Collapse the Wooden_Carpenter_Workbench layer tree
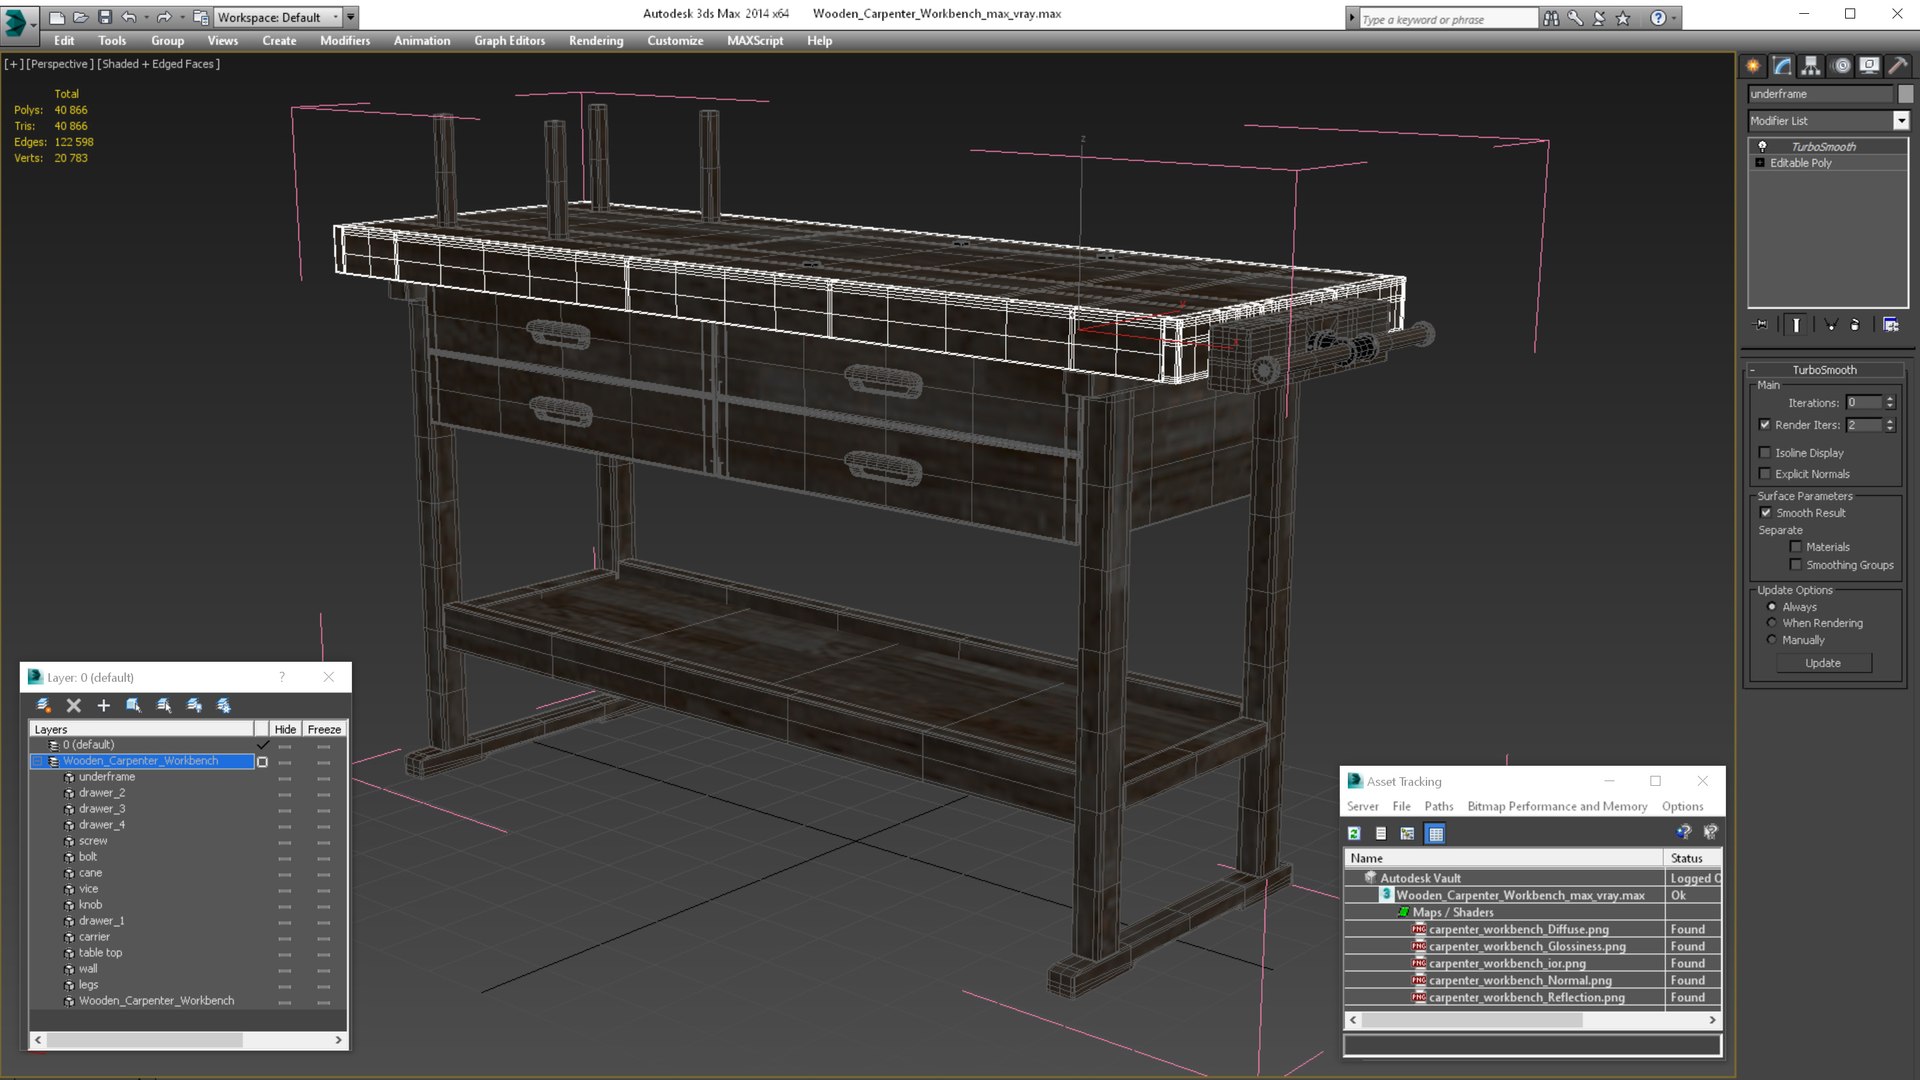Image resolution: width=1920 pixels, height=1080 pixels. click(38, 761)
